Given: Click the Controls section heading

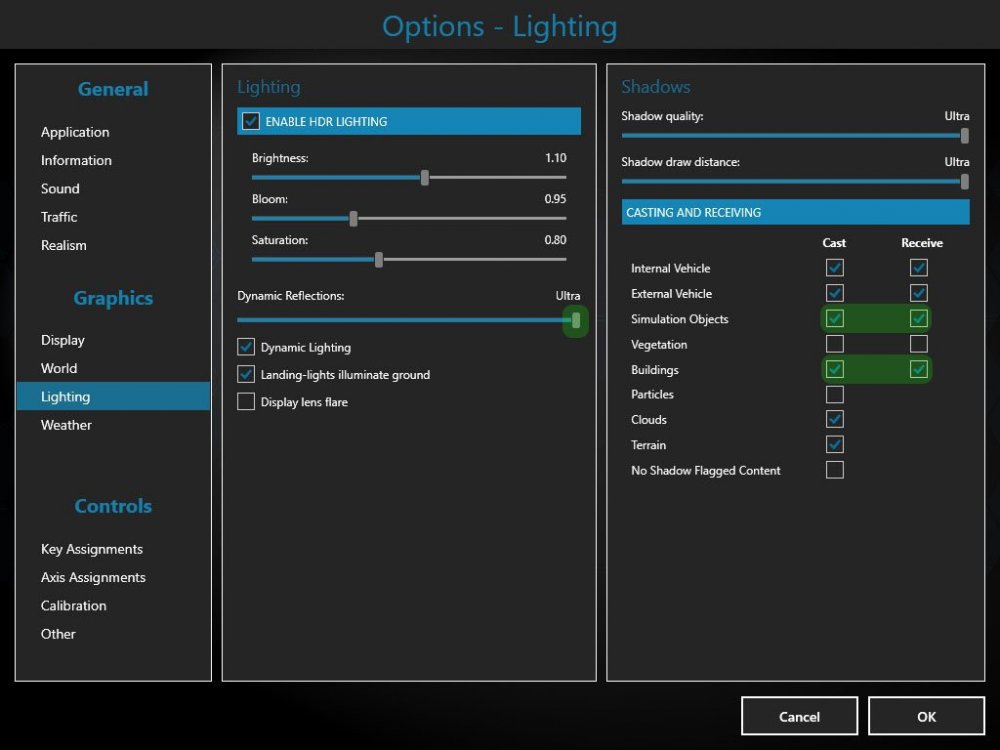Looking at the screenshot, I should tap(113, 506).
